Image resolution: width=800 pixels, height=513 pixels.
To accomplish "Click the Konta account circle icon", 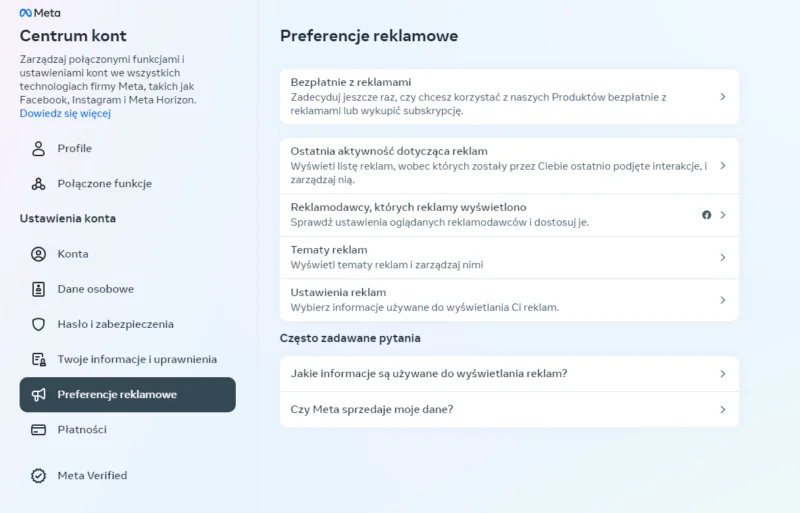I will [x=39, y=254].
